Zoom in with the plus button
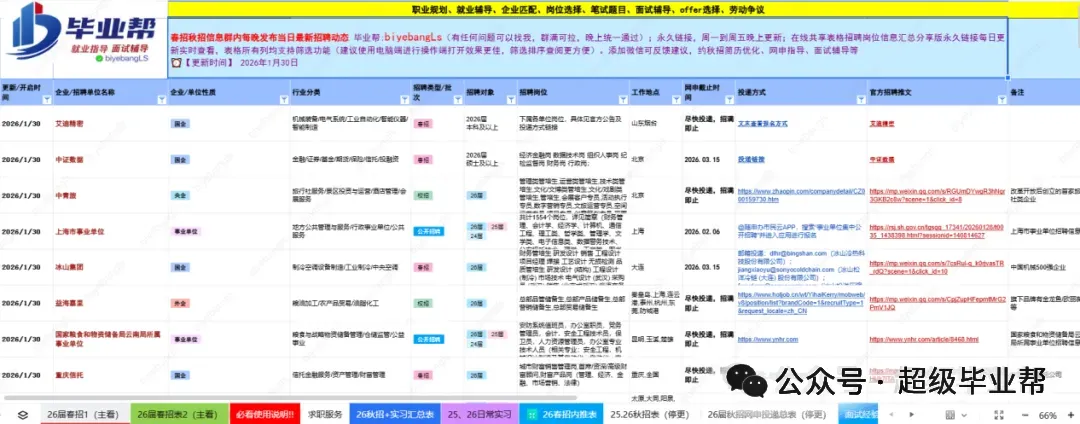 (x=1072, y=415)
